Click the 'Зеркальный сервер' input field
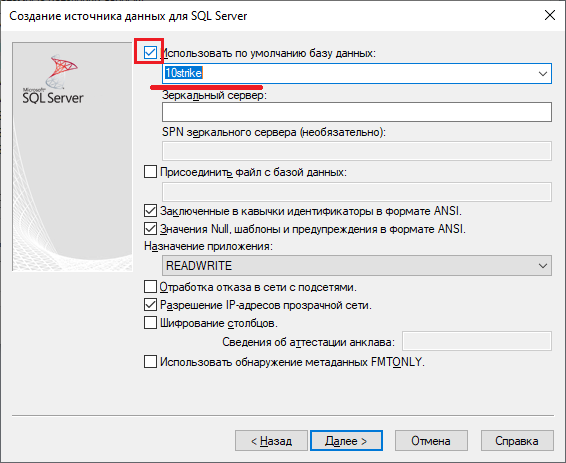 coord(357,112)
